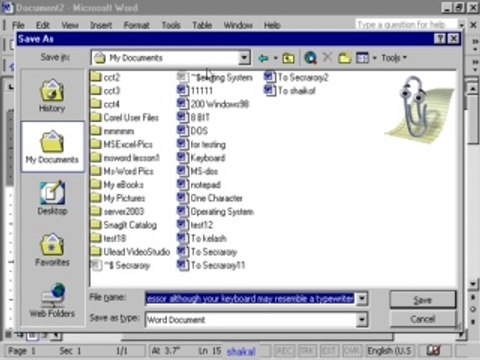Open the Tools dropdown menu
The width and height of the screenshot is (480, 360).
394,58
